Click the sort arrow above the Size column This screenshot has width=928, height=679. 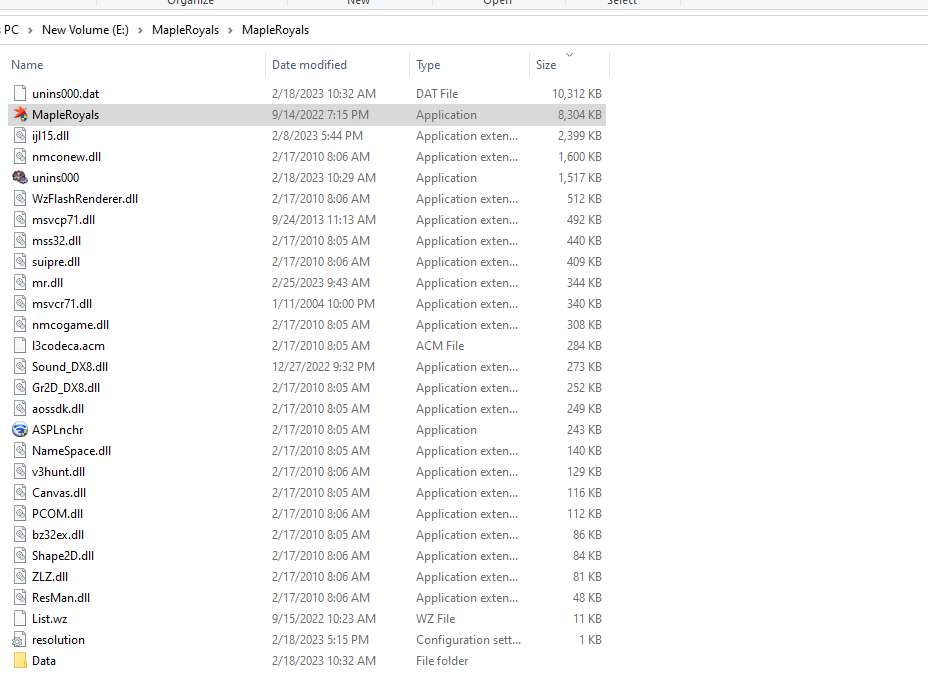coord(569,55)
